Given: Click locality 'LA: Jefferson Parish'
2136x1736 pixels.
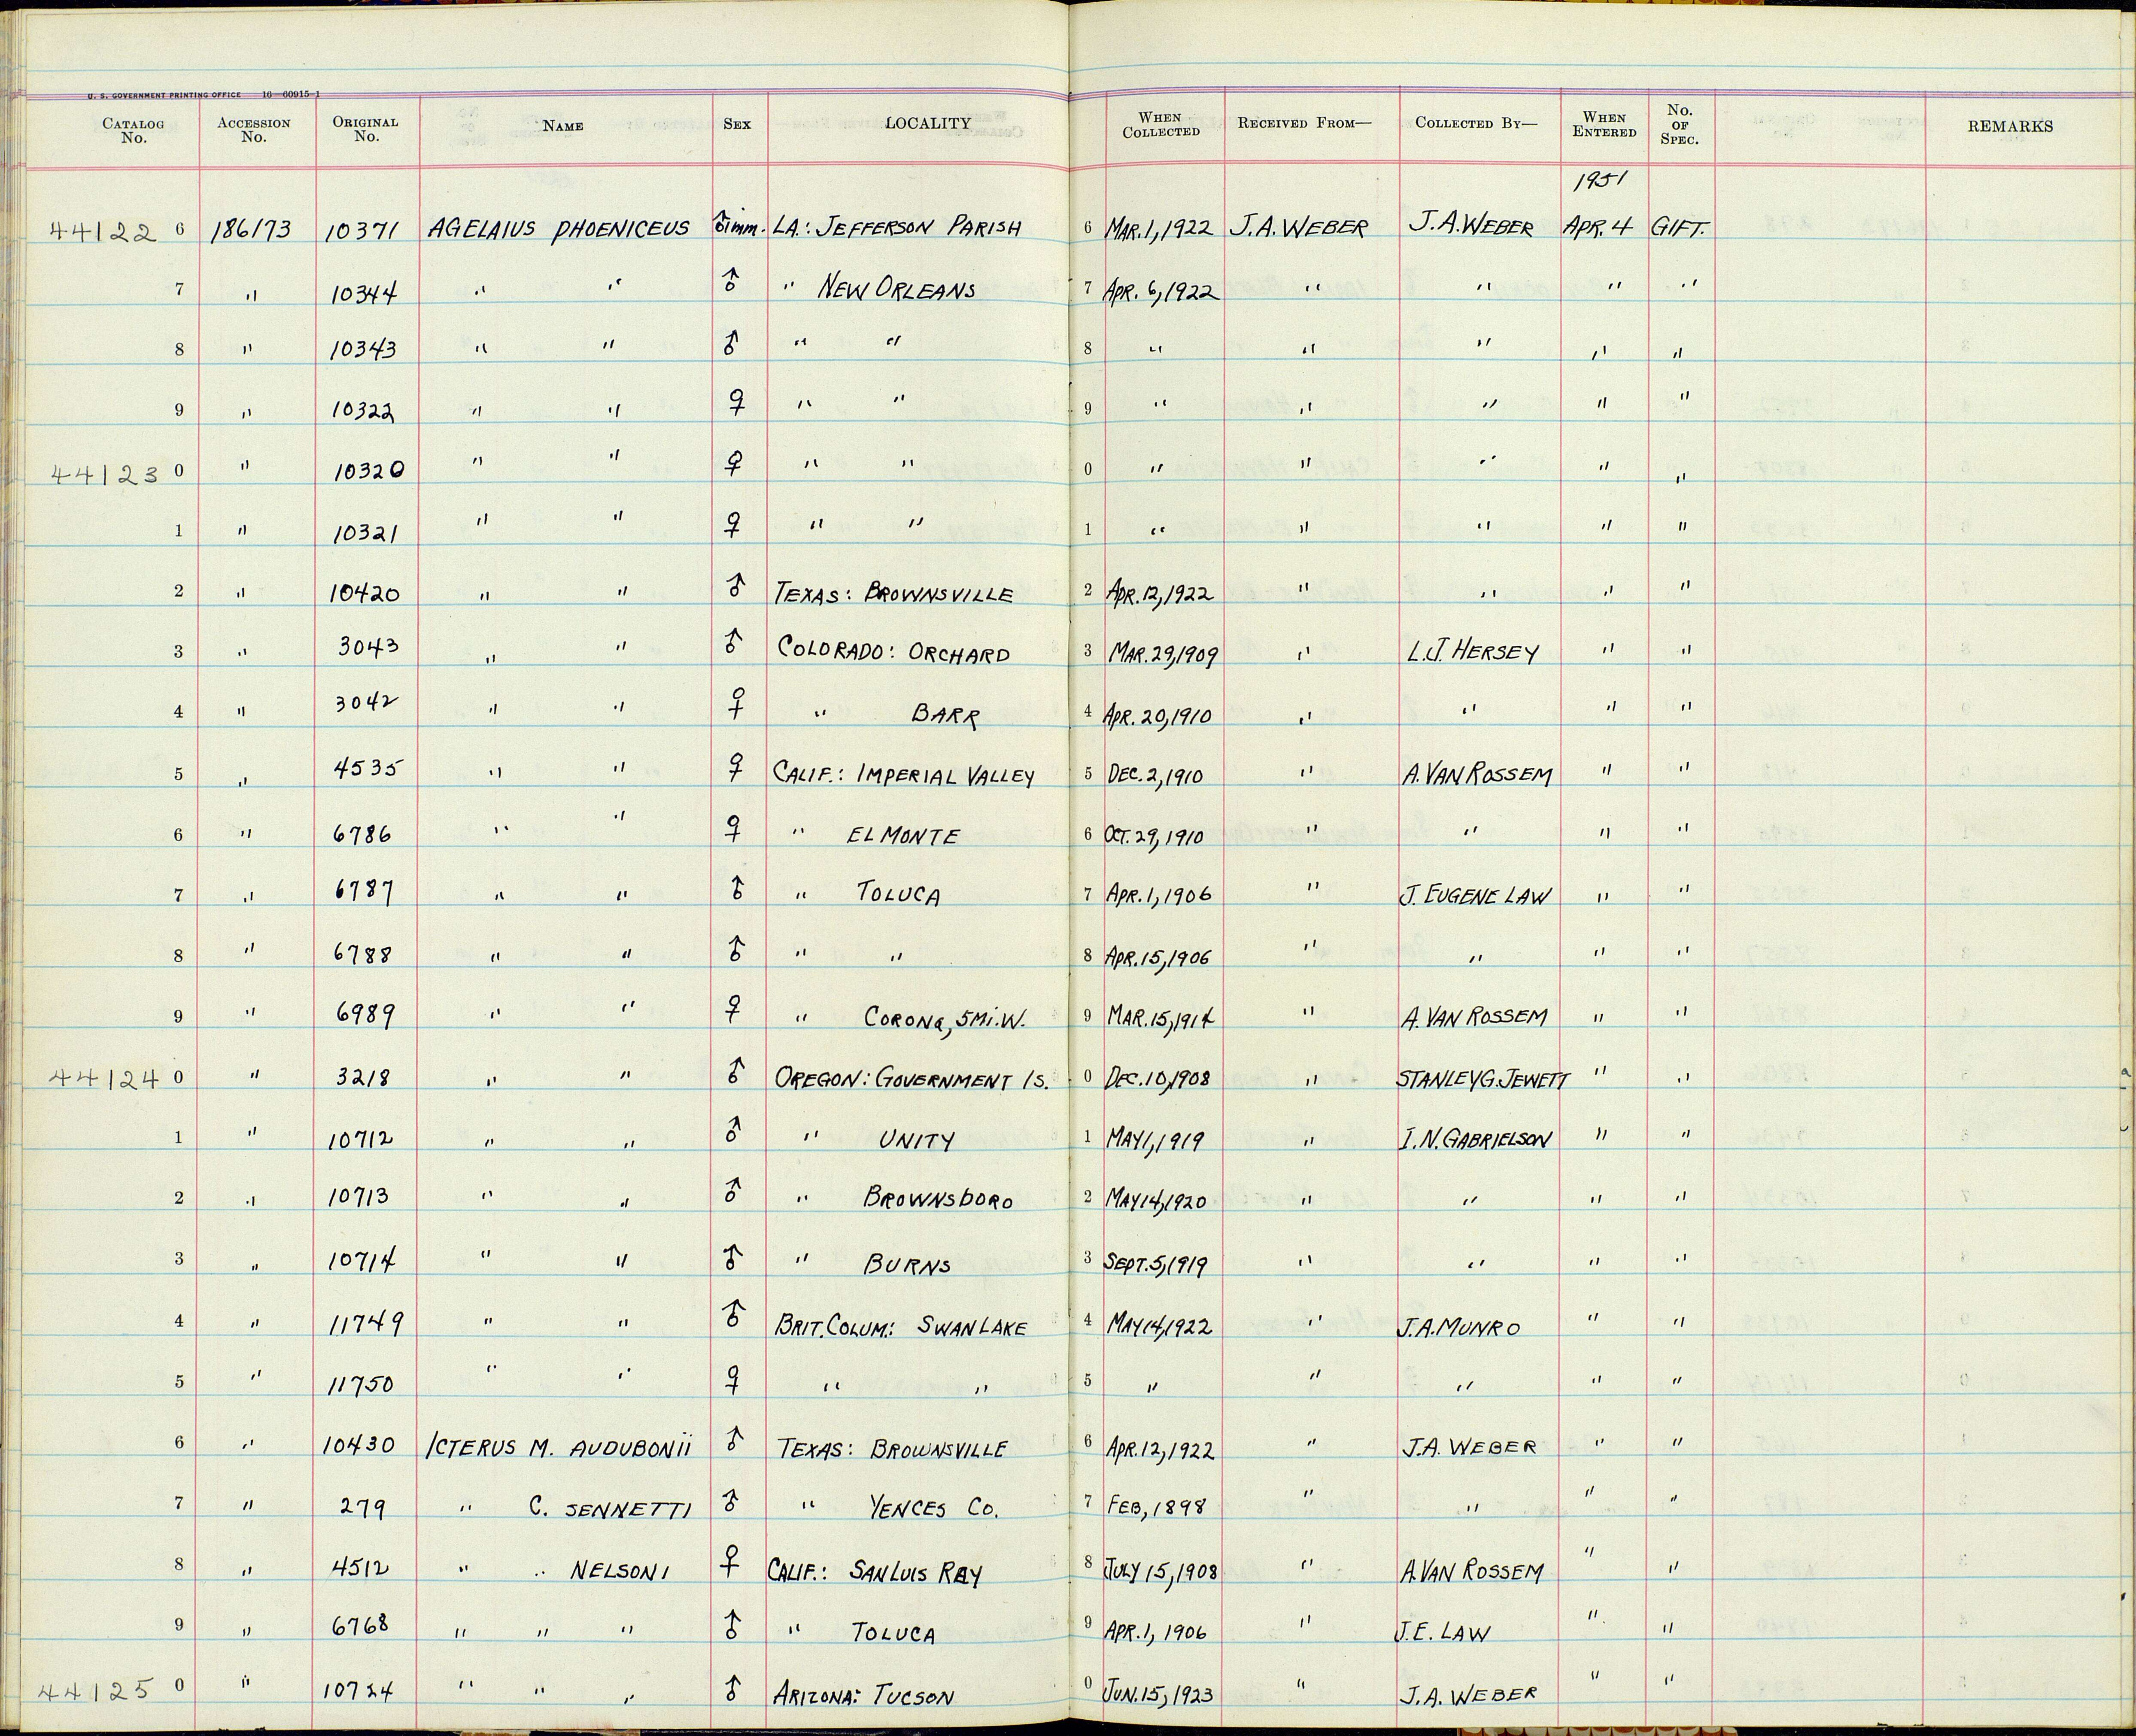Looking at the screenshot, I should (x=896, y=228).
